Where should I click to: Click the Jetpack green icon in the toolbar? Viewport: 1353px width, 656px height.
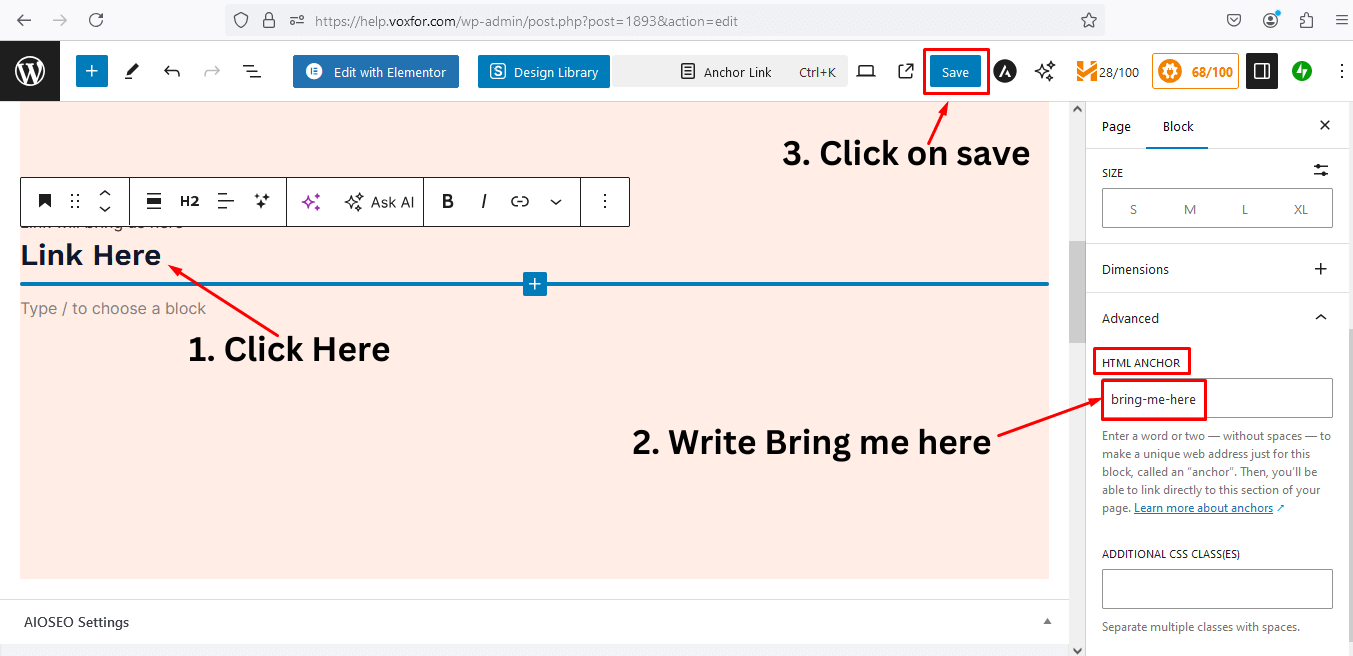(x=1301, y=71)
